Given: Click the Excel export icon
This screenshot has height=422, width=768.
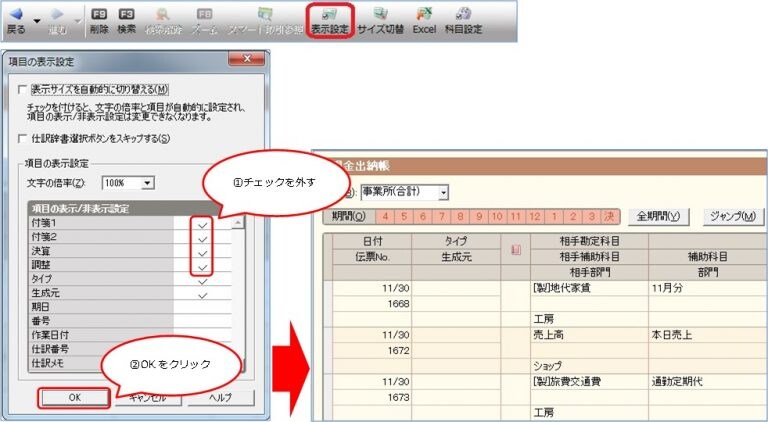Looking at the screenshot, I should pyautogui.click(x=425, y=15).
